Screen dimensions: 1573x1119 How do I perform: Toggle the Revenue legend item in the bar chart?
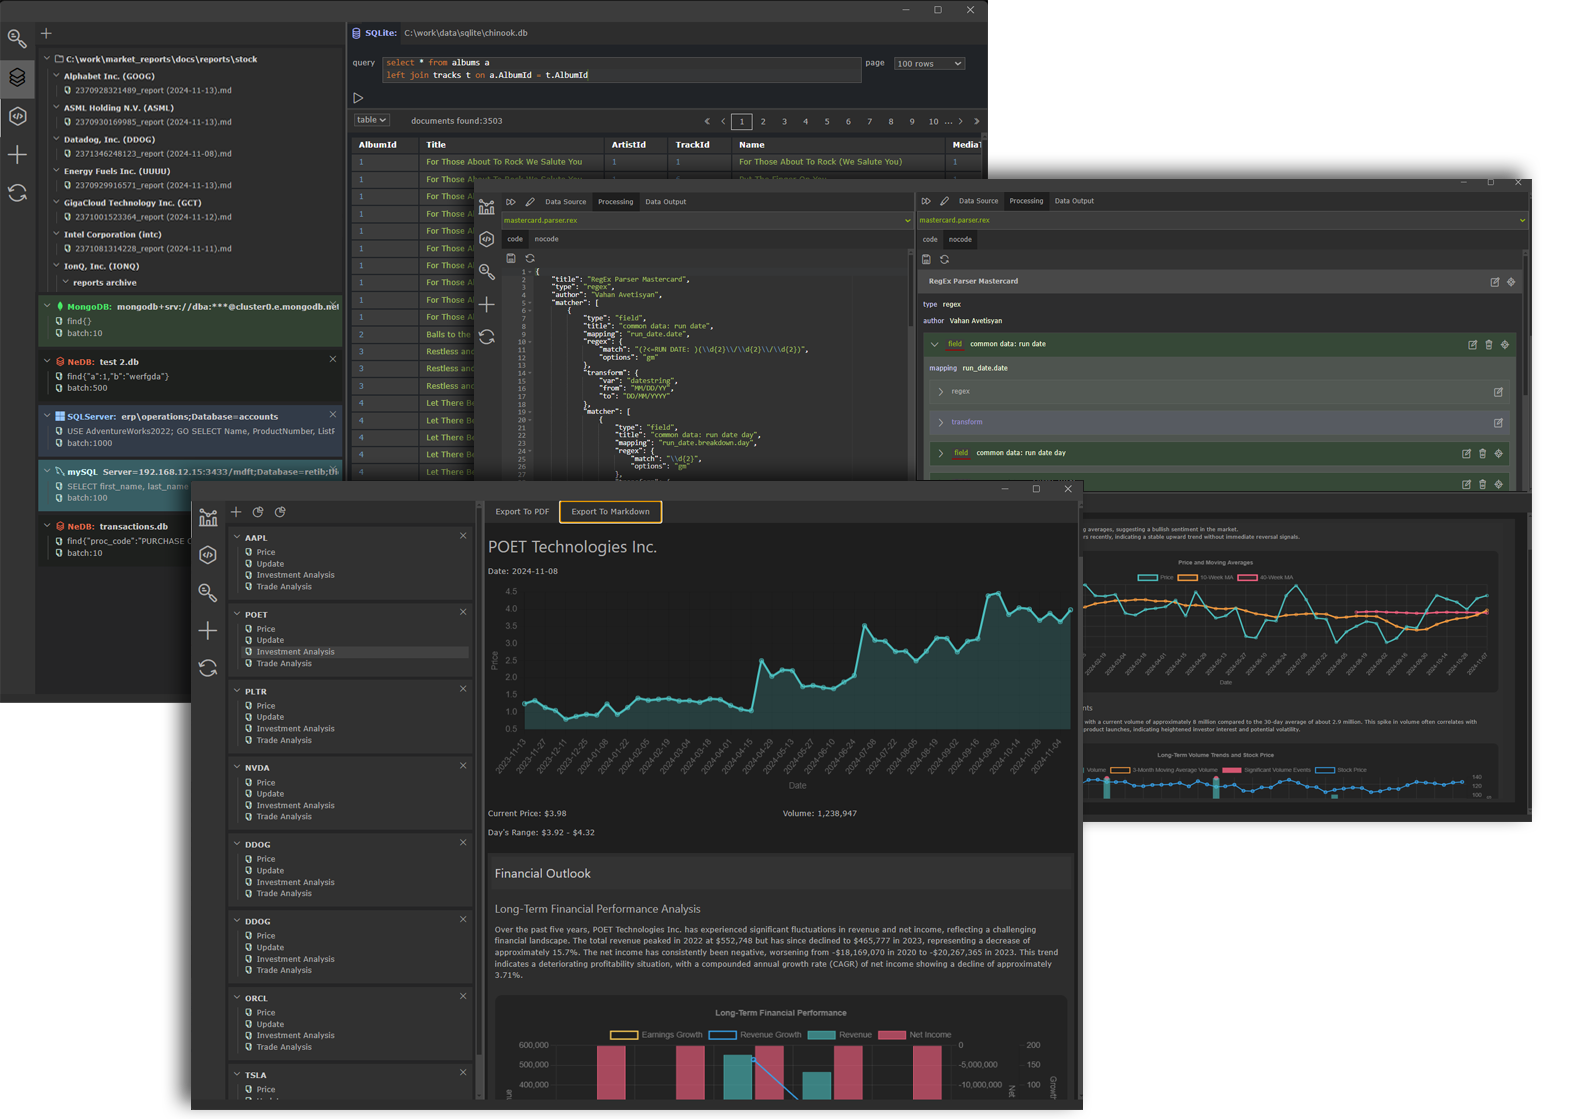(x=840, y=1035)
